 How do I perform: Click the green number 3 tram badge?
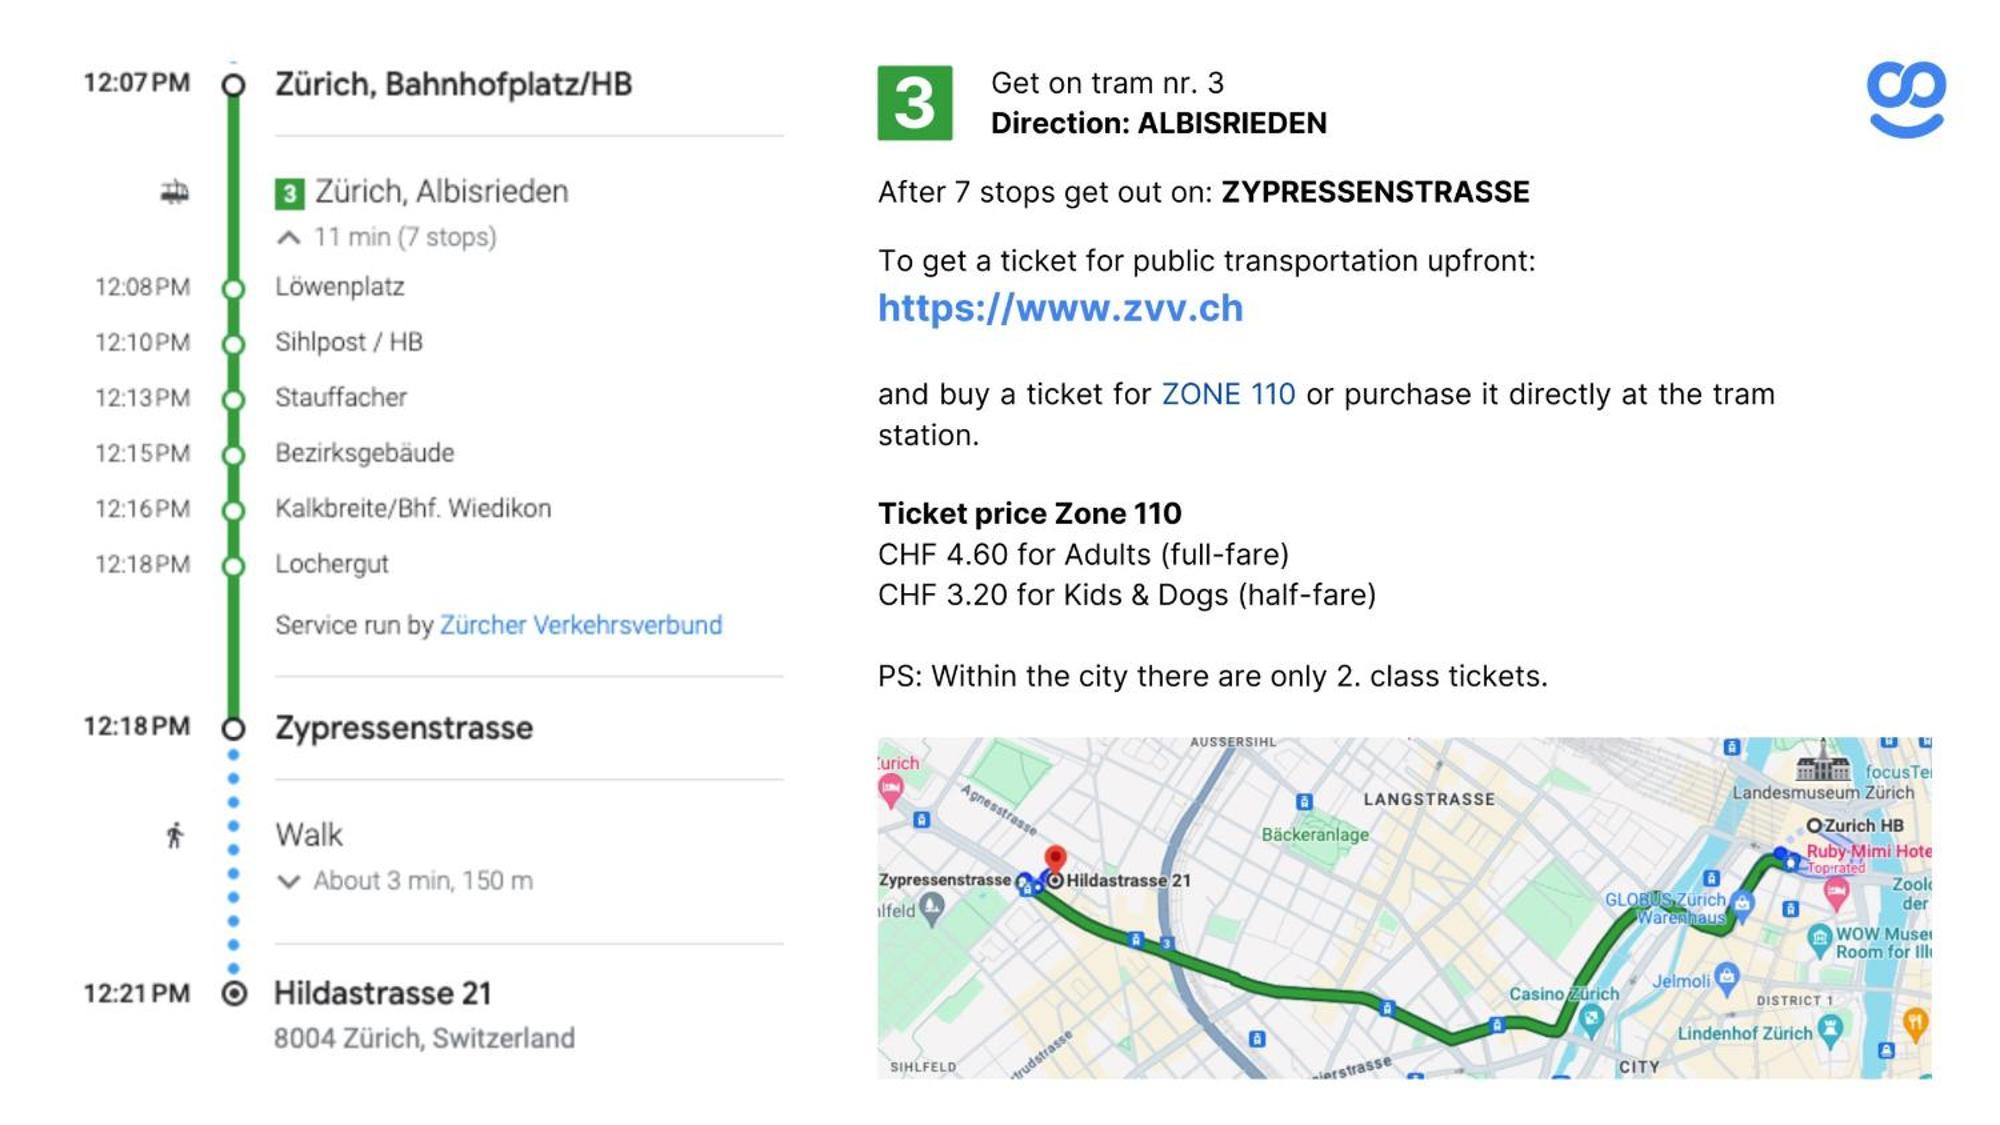pyautogui.click(x=914, y=103)
